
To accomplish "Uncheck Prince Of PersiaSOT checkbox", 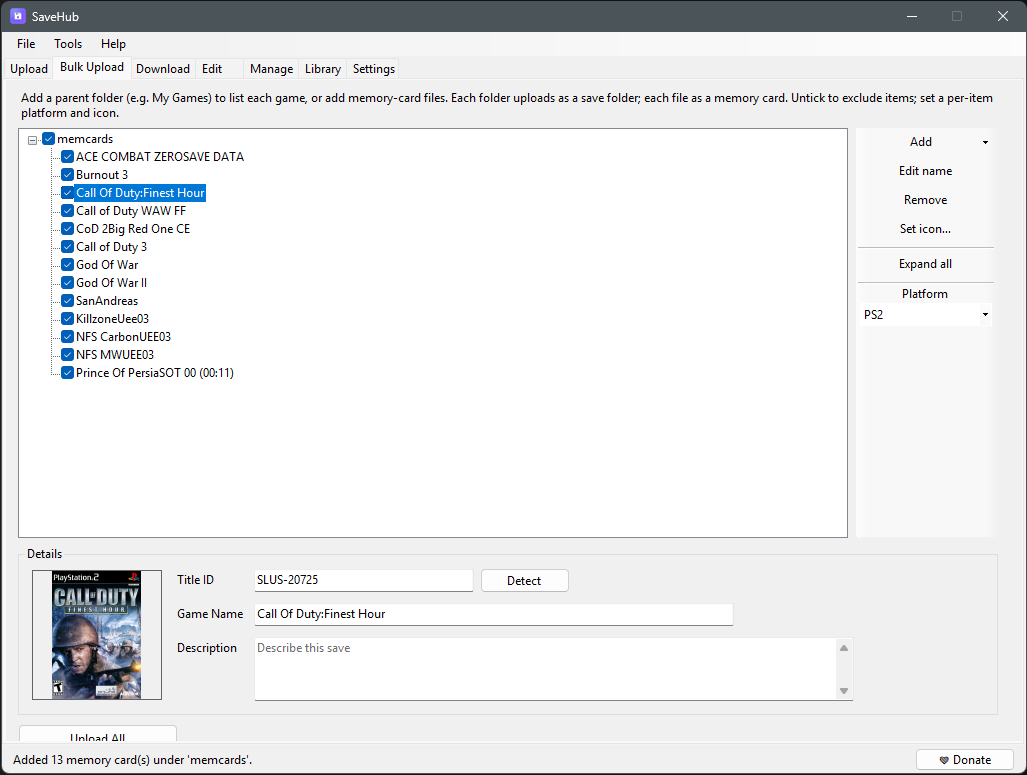I will [x=67, y=373].
